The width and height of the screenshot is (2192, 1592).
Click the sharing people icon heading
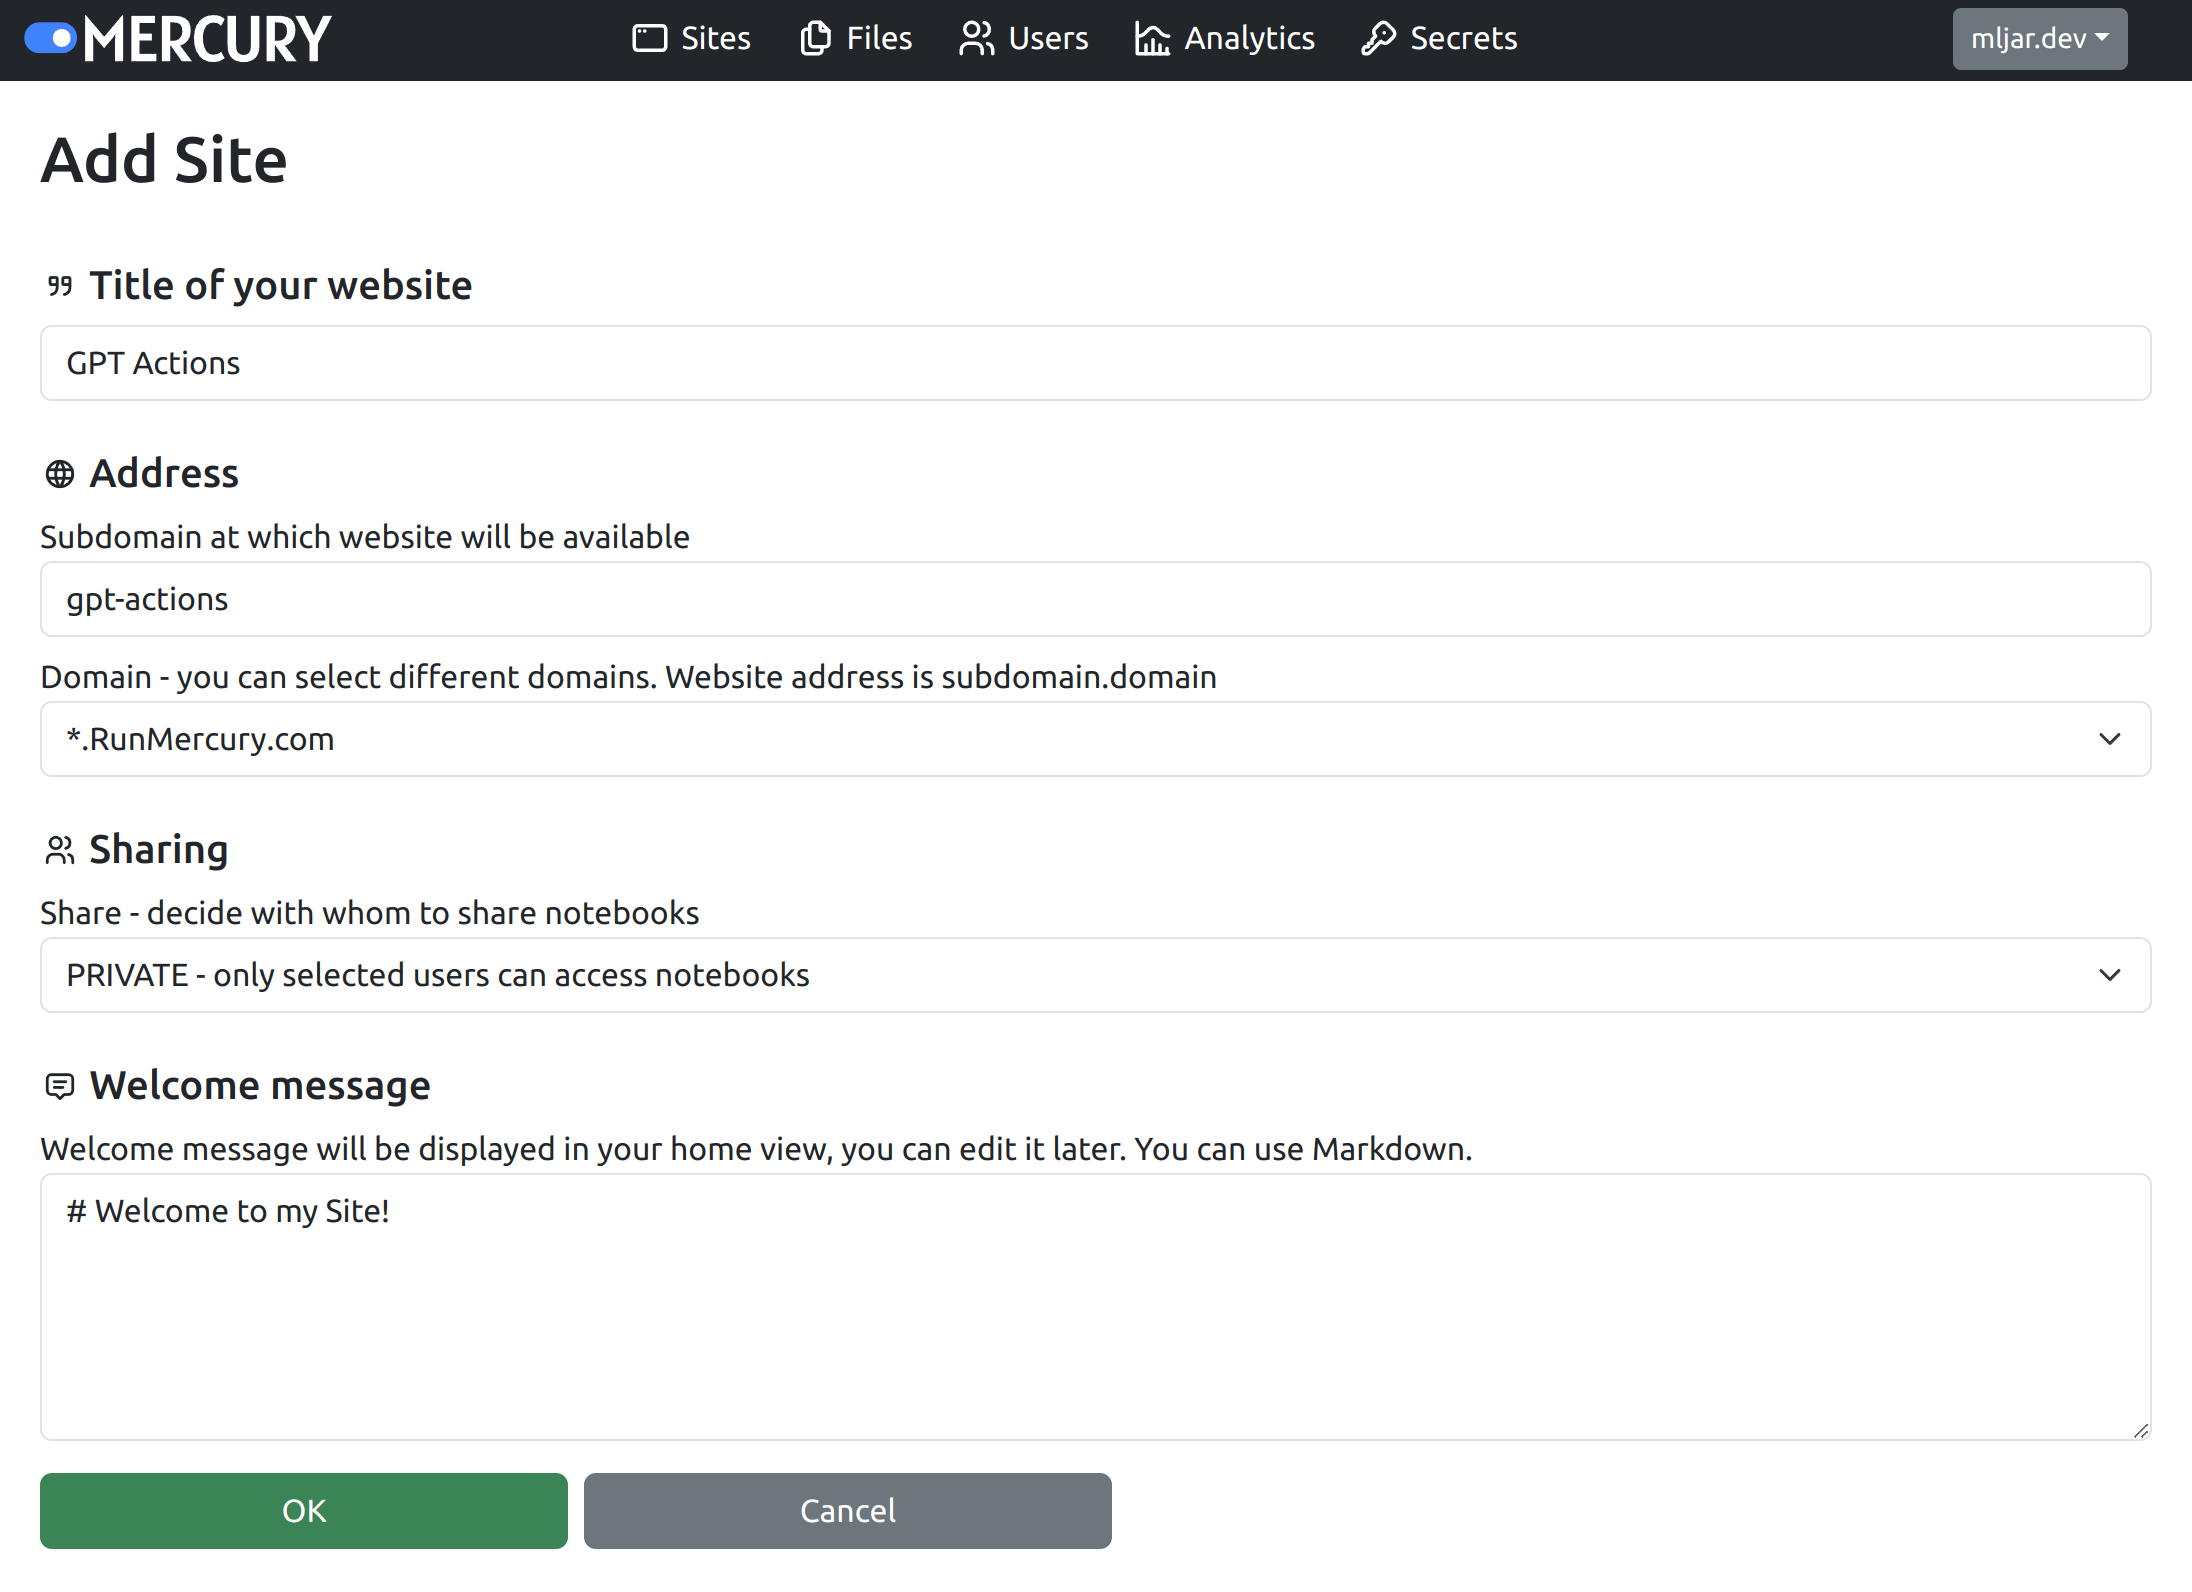point(60,850)
